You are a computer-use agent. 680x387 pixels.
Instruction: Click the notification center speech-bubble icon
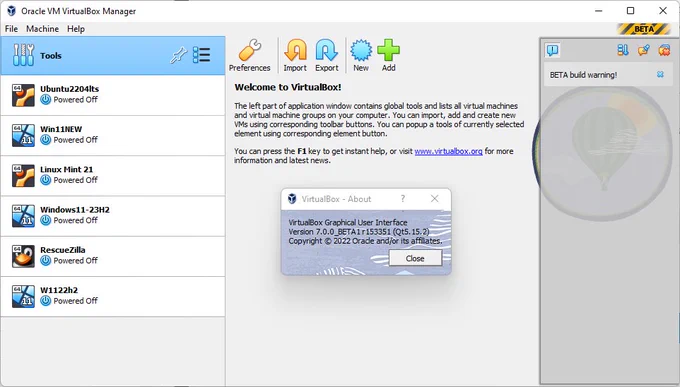(x=552, y=50)
